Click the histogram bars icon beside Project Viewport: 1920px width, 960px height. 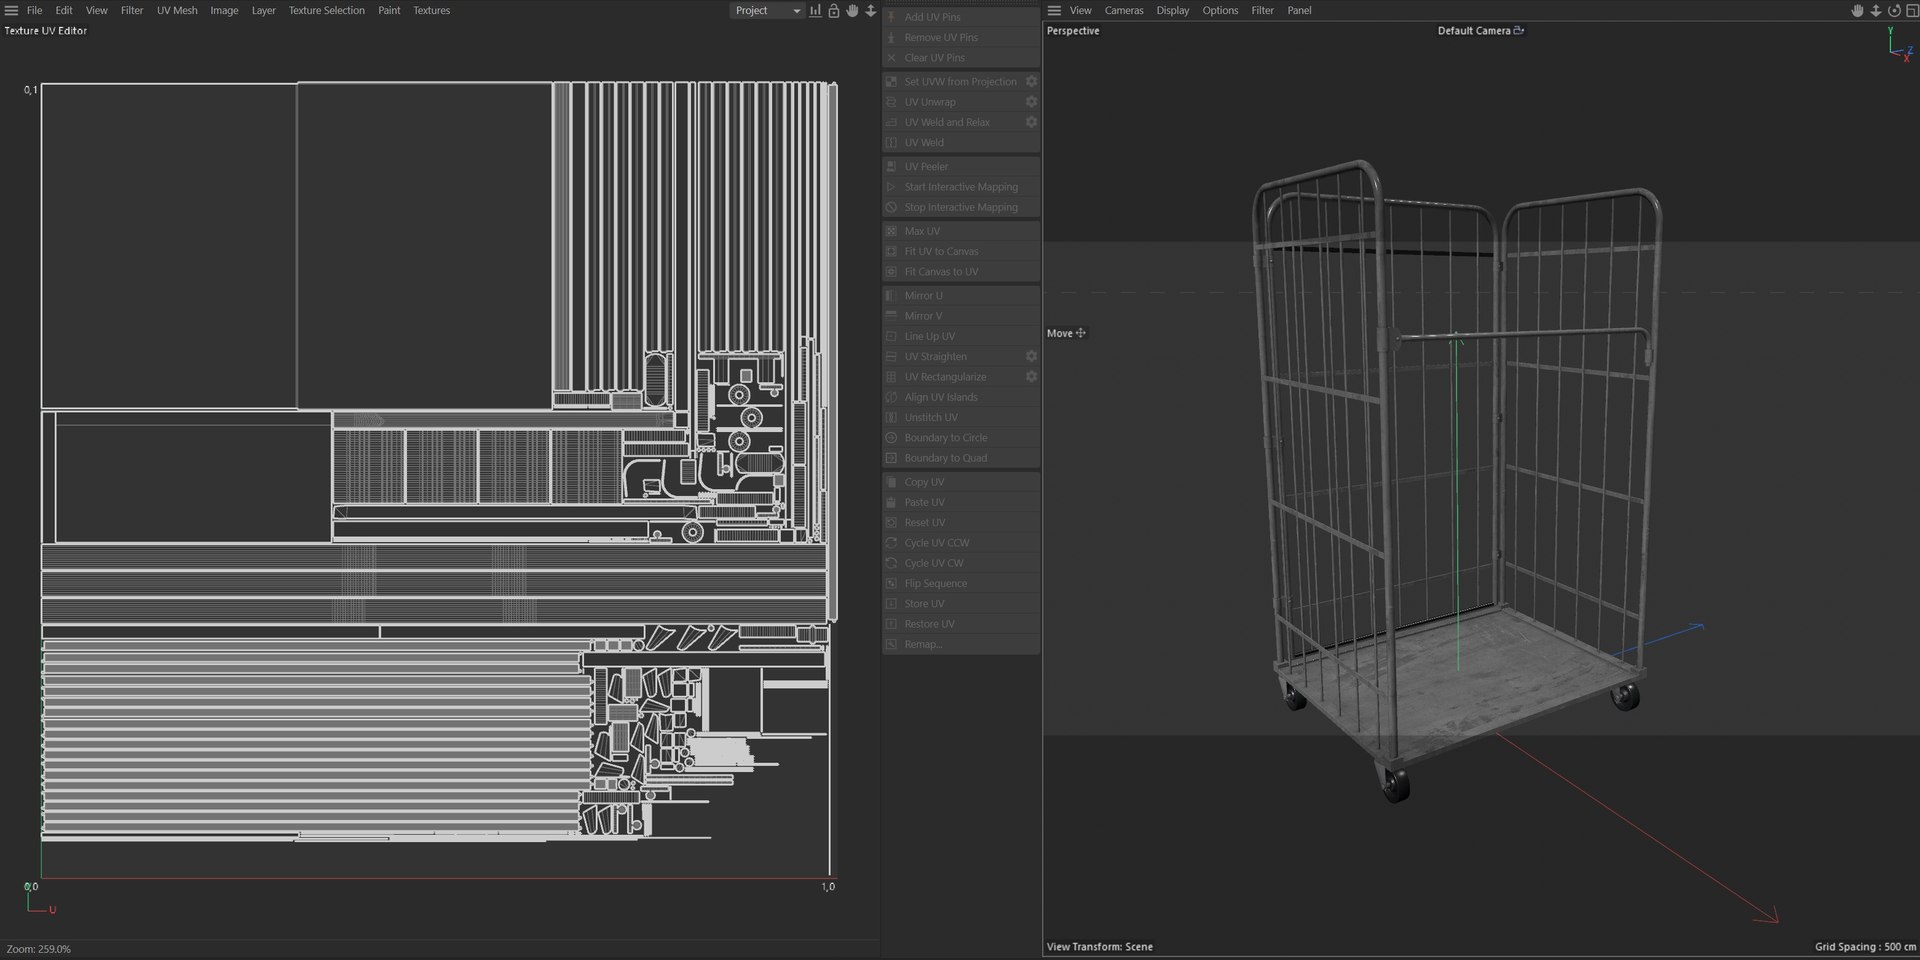tap(816, 10)
